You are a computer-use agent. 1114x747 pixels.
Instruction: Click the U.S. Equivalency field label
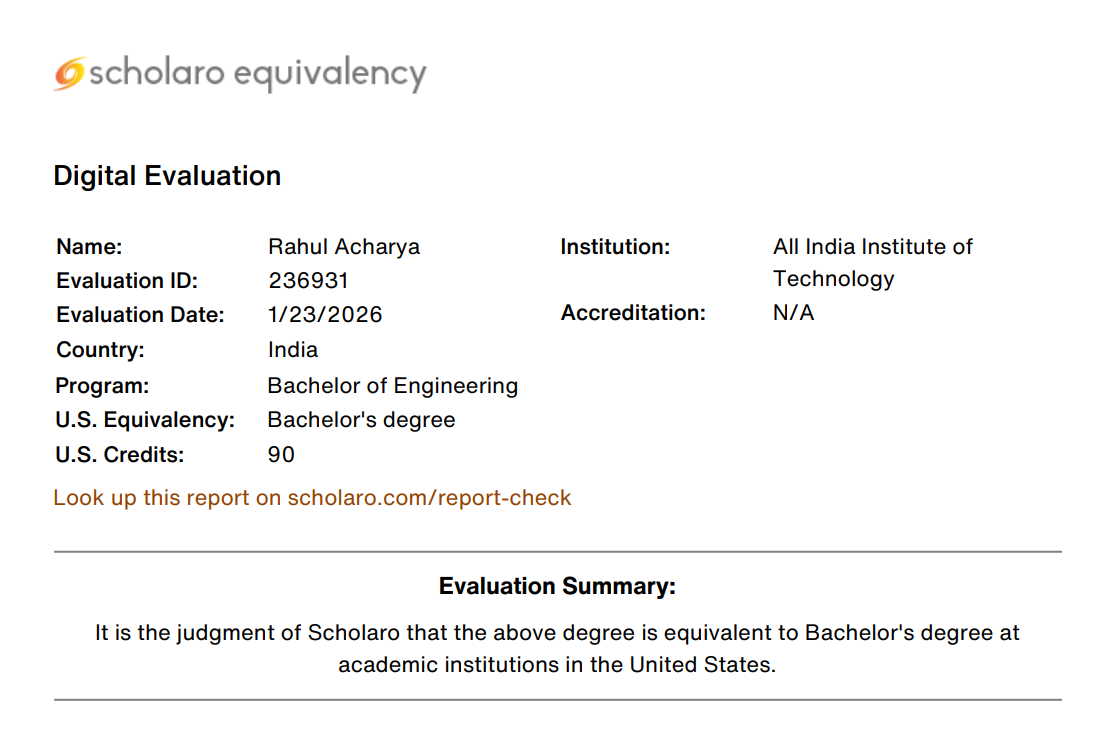click(145, 420)
